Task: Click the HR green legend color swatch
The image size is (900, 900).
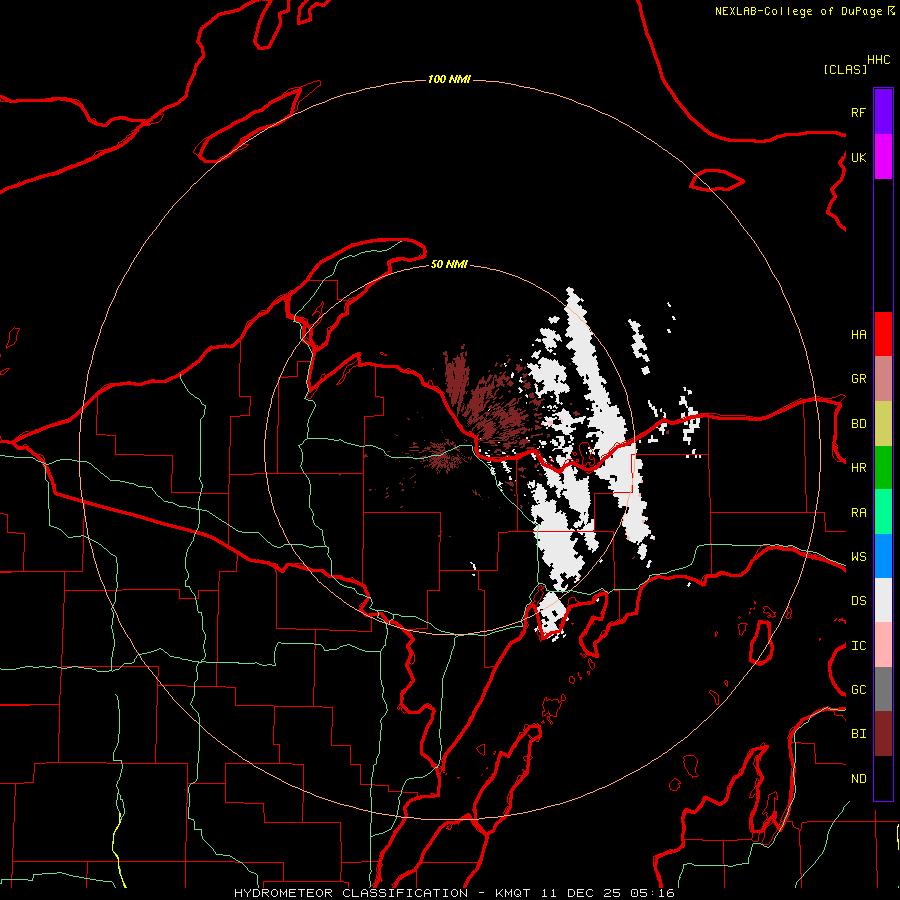Action: pos(883,468)
